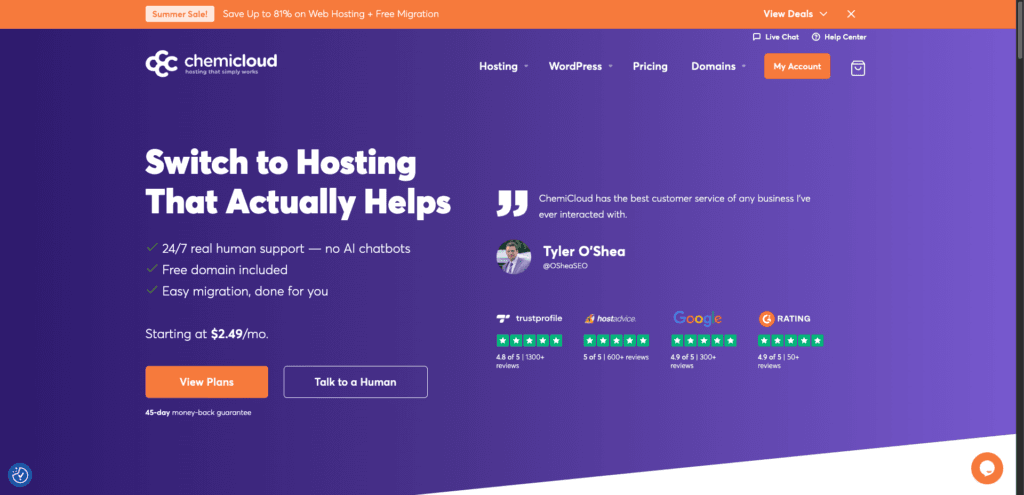1024x495 pixels.
Task: Click the large quotation mark icon
Action: coord(512,203)
